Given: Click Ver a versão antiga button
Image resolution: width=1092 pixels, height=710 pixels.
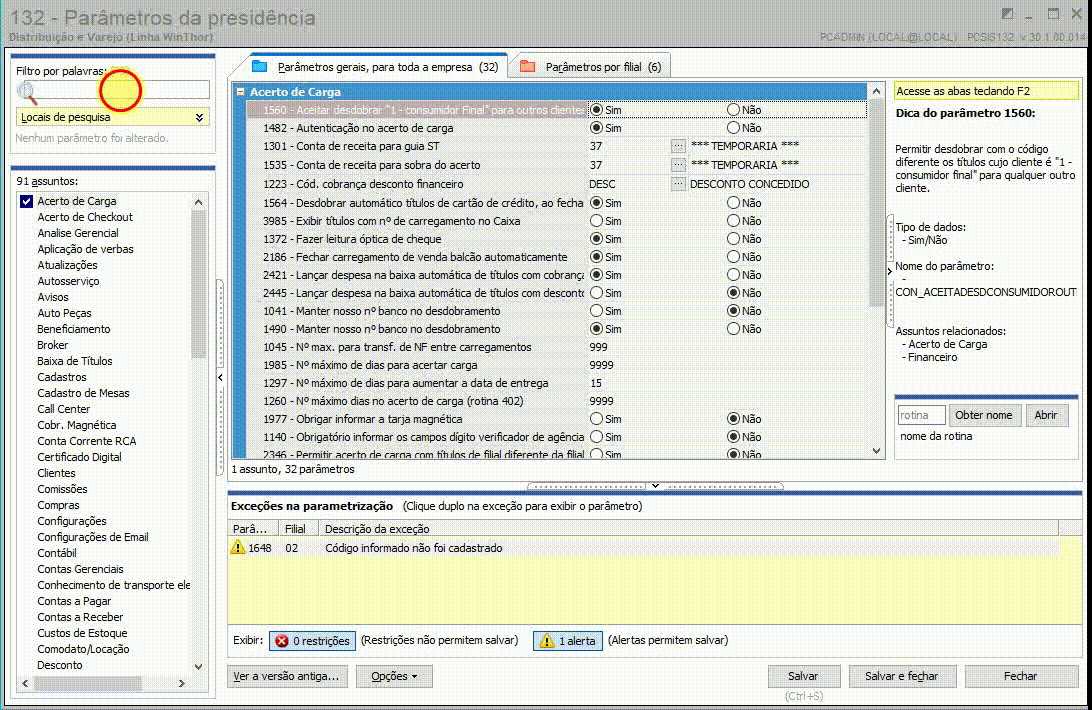Looking at the screenshot, I should tap(287, 676).
